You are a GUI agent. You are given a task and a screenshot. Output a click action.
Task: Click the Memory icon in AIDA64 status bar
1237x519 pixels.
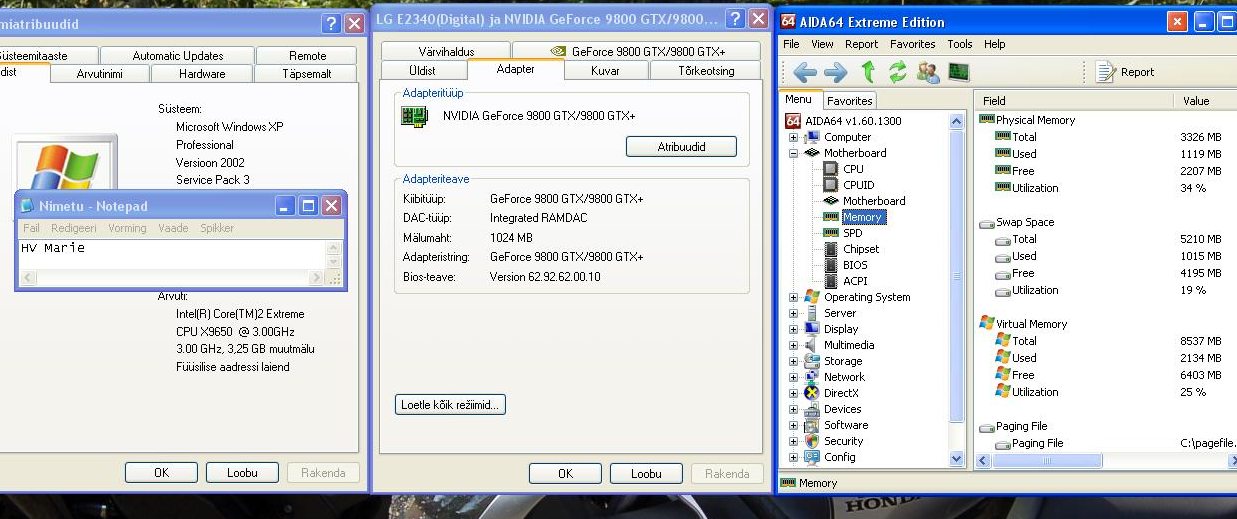(787, 483)
